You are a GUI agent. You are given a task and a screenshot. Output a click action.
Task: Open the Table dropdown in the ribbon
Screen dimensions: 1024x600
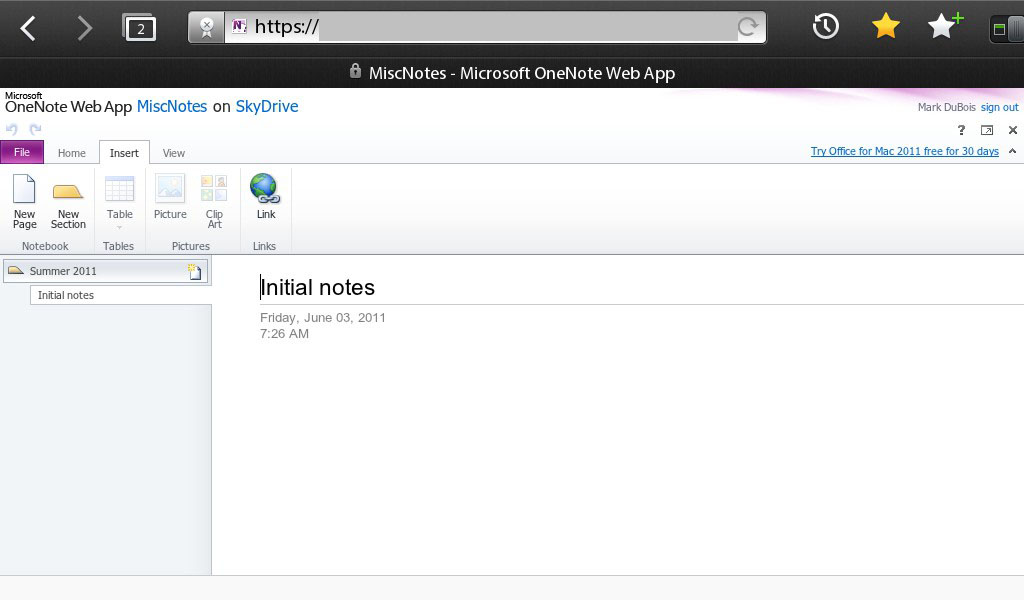coord(120,201)
